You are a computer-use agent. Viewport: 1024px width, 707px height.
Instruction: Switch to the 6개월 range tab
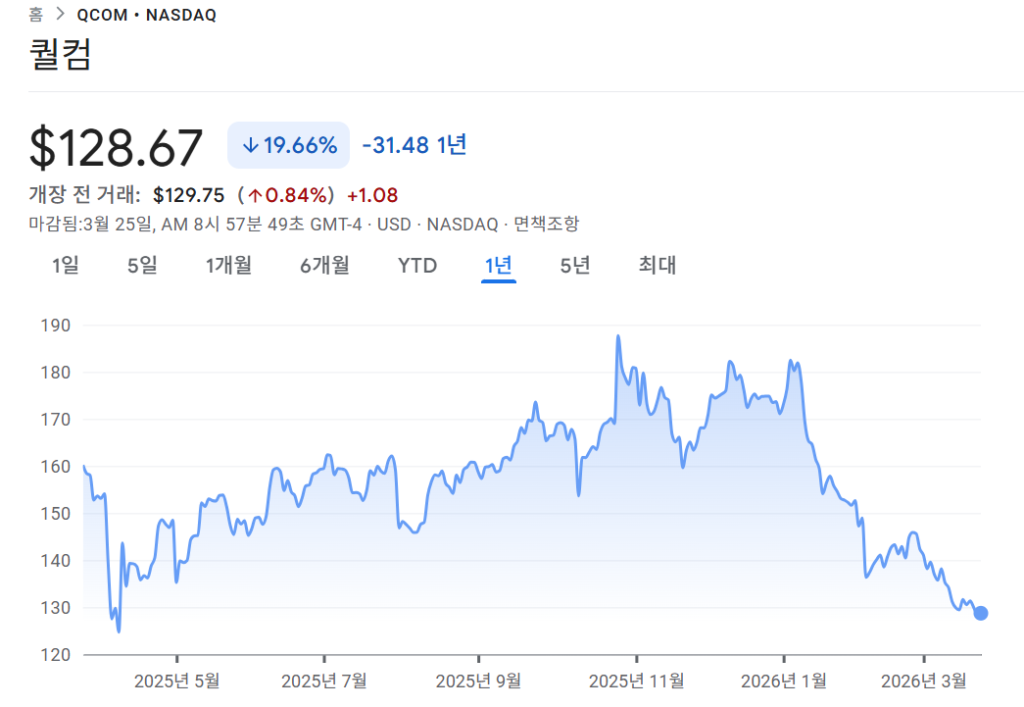click(325, 265)
